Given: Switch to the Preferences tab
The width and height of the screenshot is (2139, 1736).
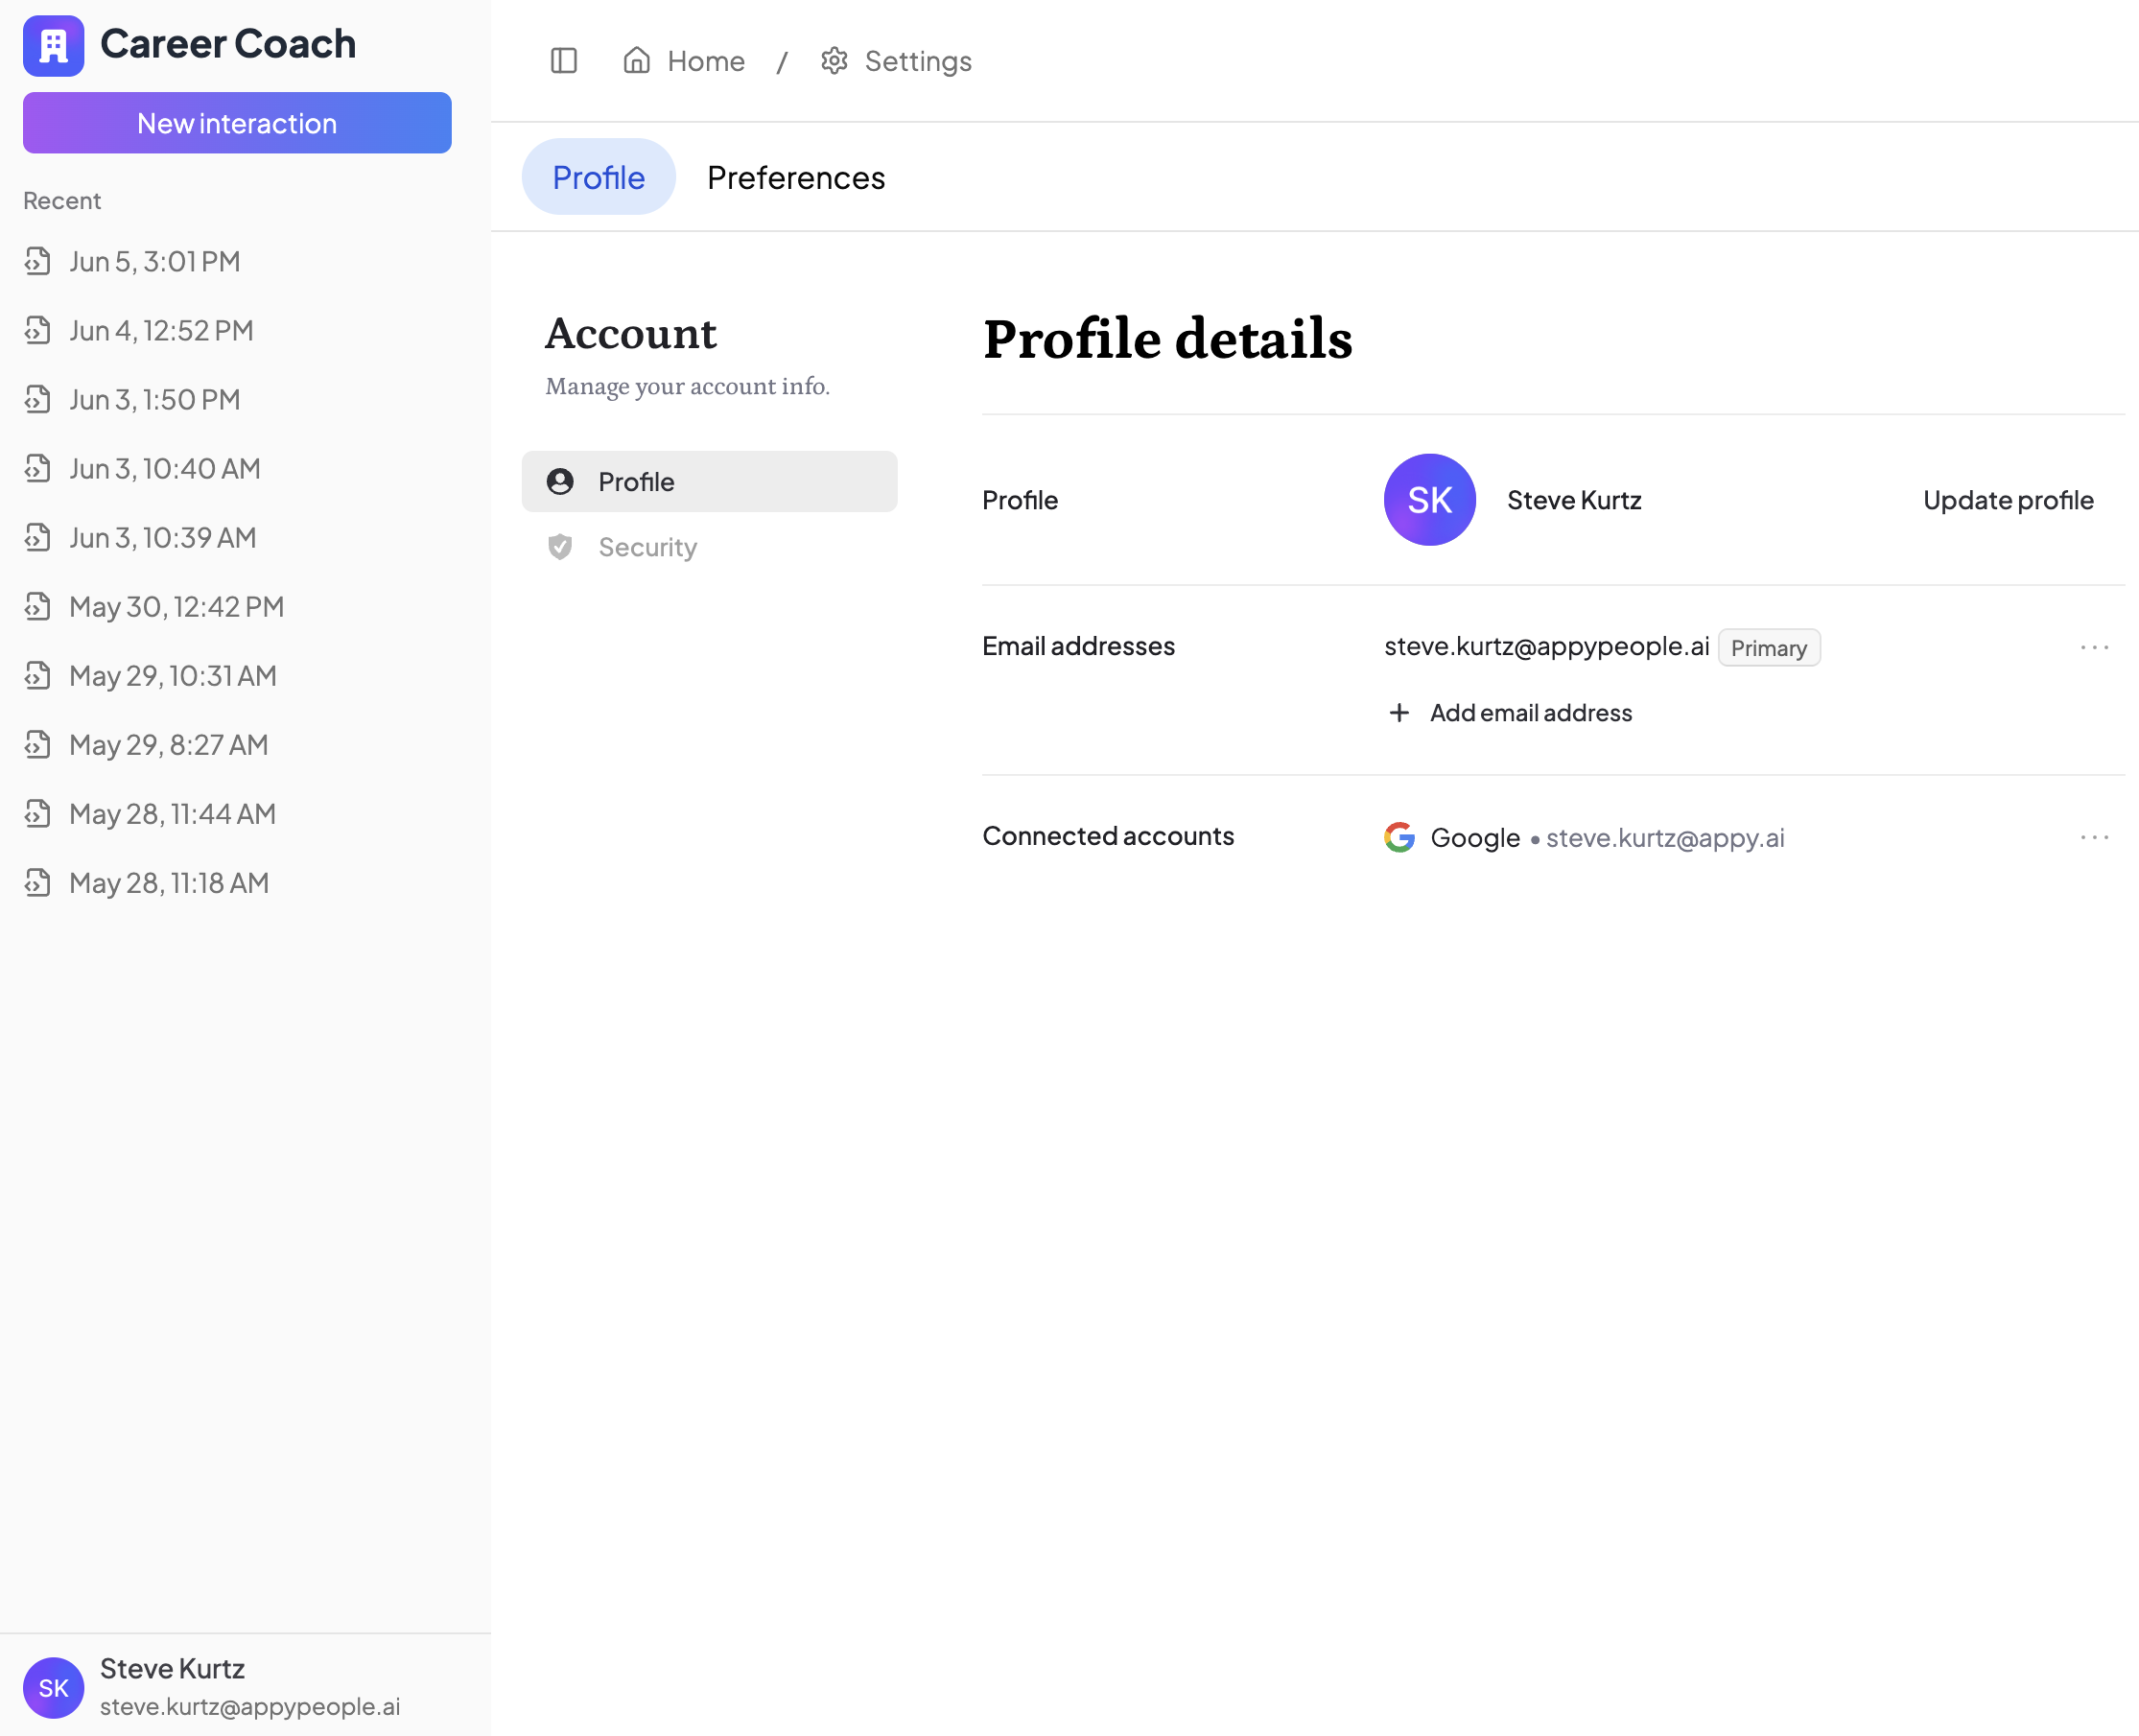Looking at the screenshot, I should tap(795, 178).
